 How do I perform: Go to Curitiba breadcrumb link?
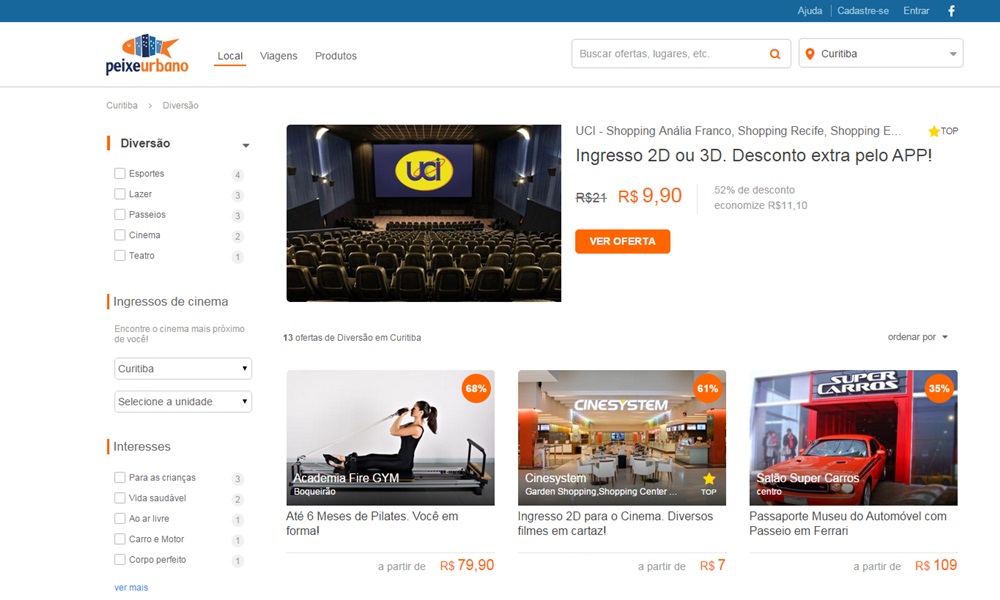(x=122, y=105)
